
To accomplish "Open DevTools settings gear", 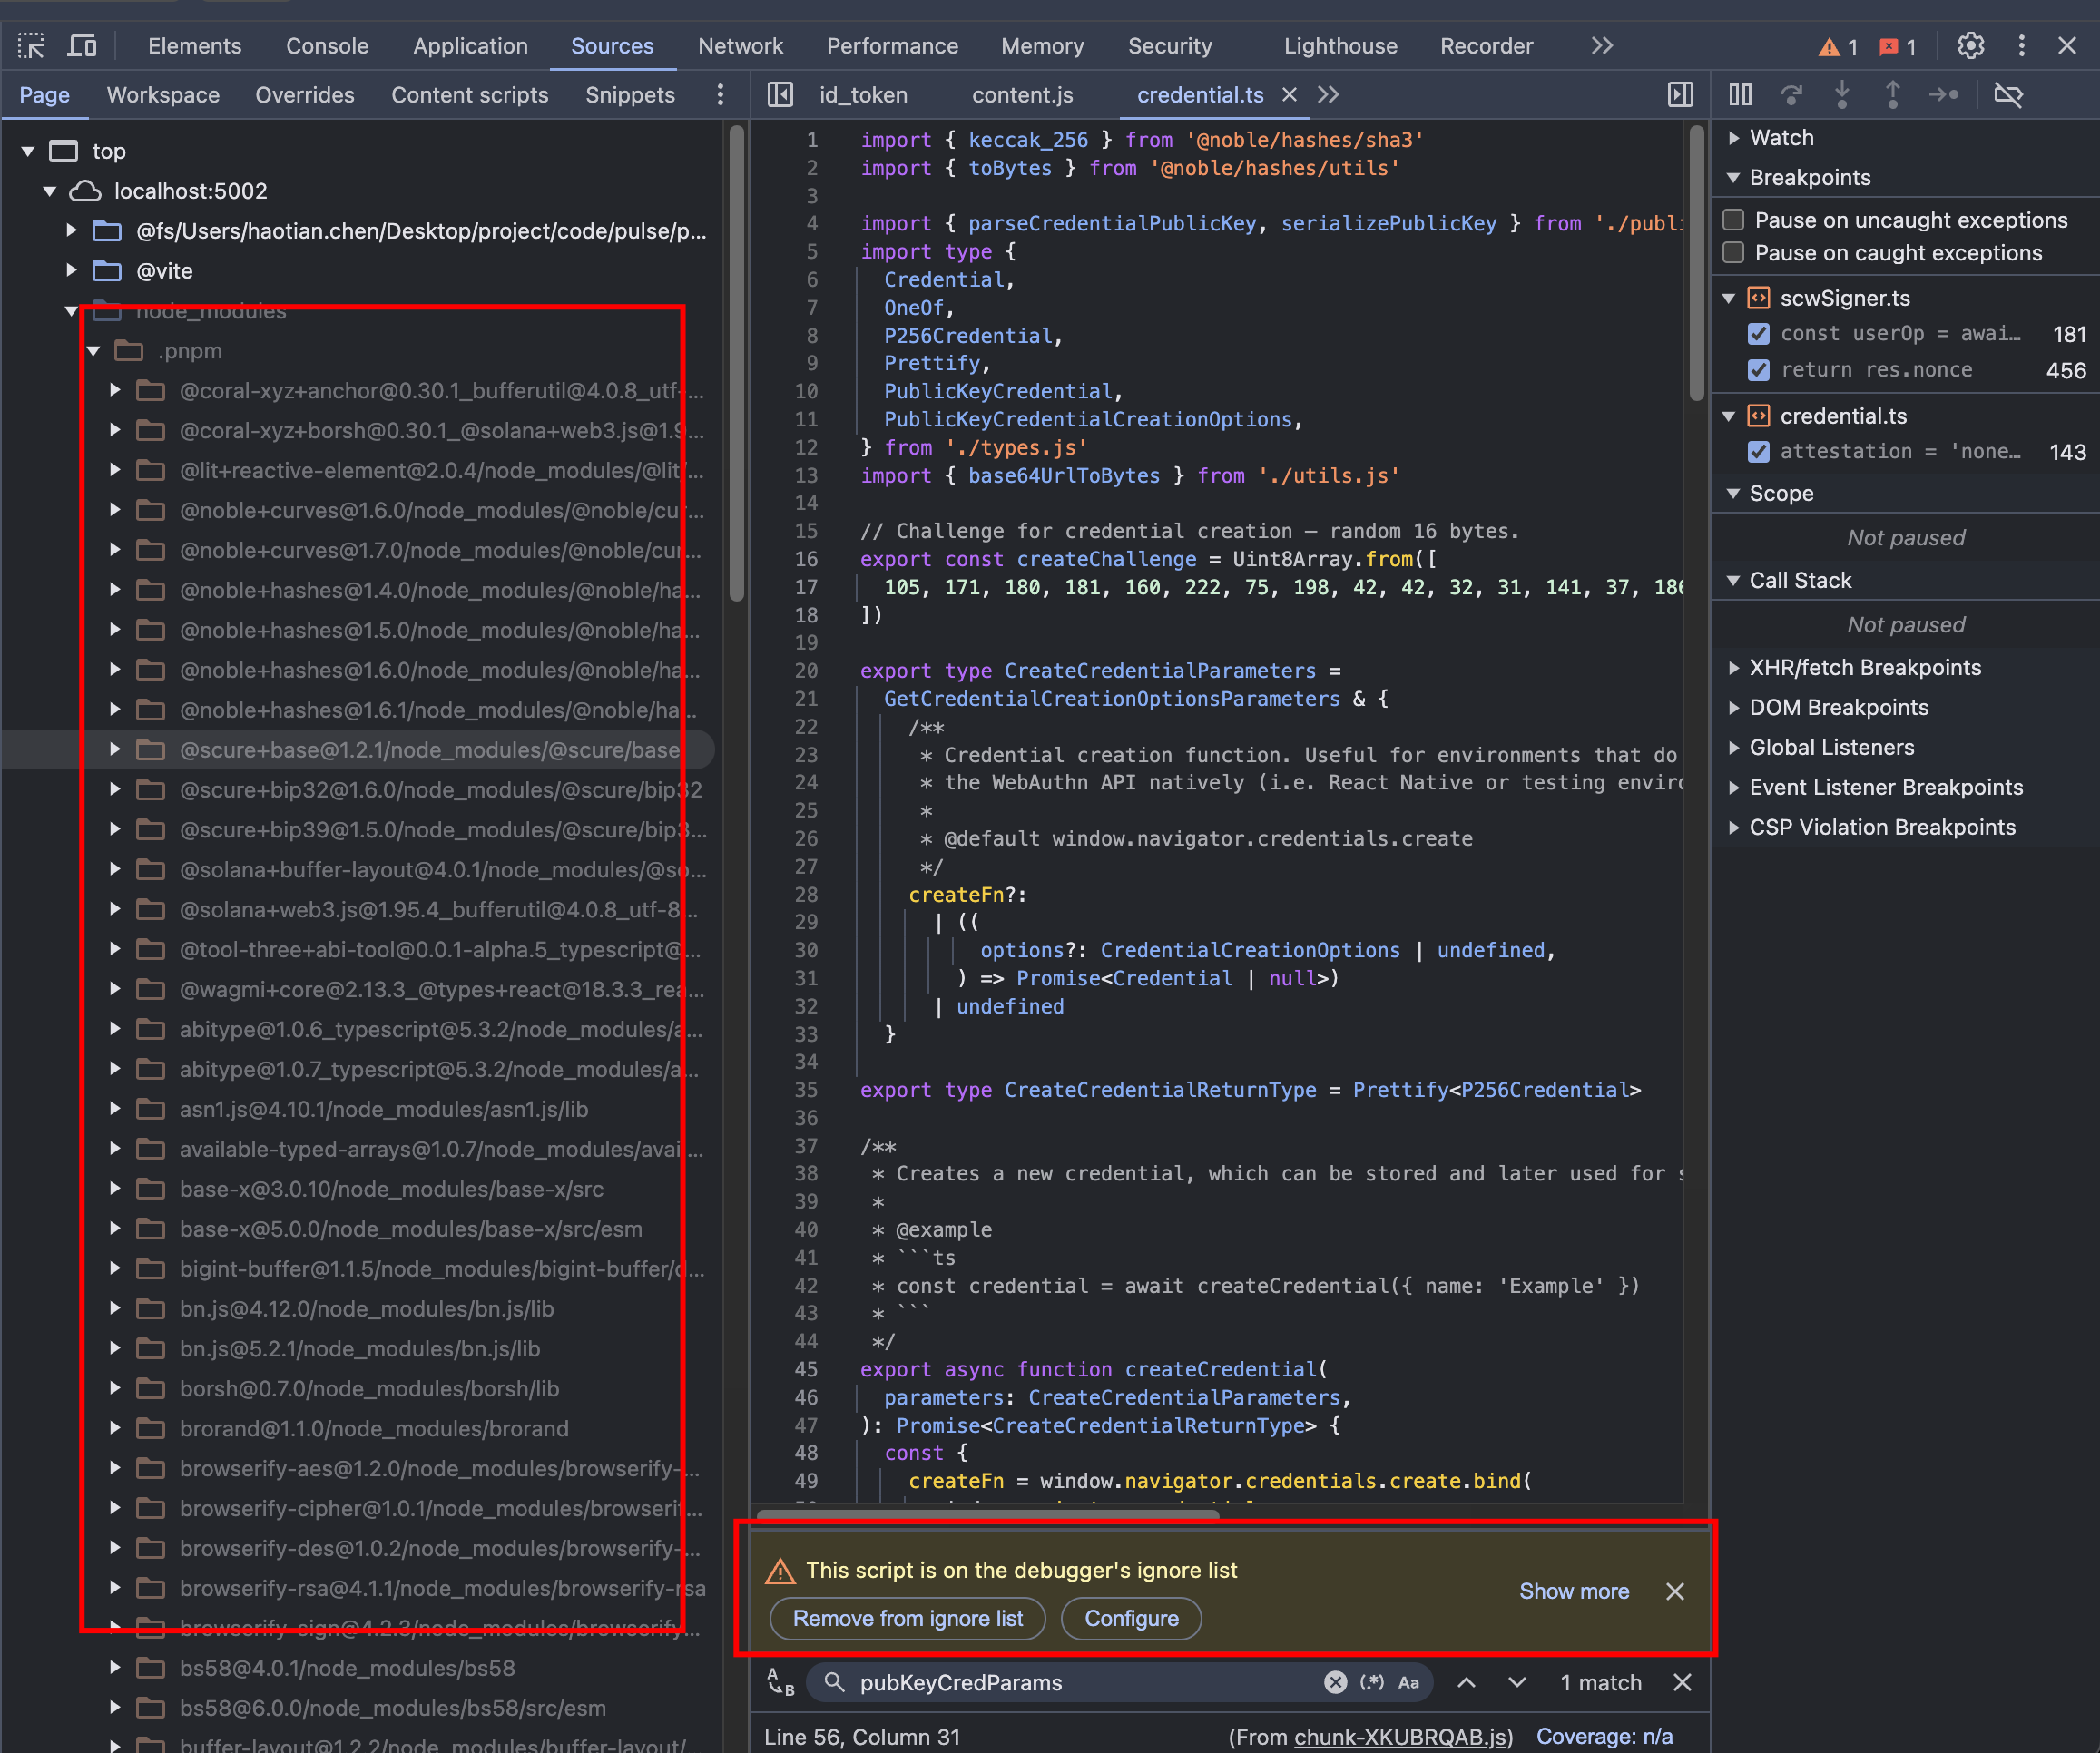I will pos(1970,46).
